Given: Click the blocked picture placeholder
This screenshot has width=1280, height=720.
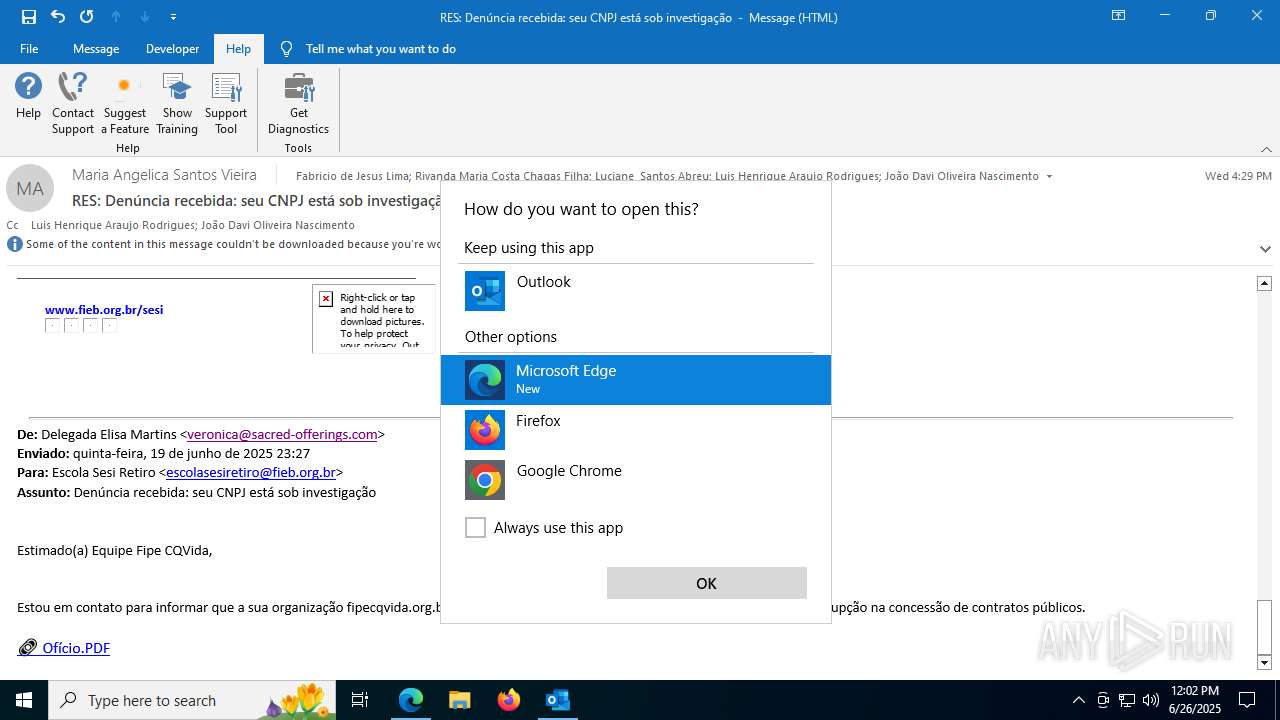Looking at the screenshot, I should pyautogui.click(x=373, y=318).
